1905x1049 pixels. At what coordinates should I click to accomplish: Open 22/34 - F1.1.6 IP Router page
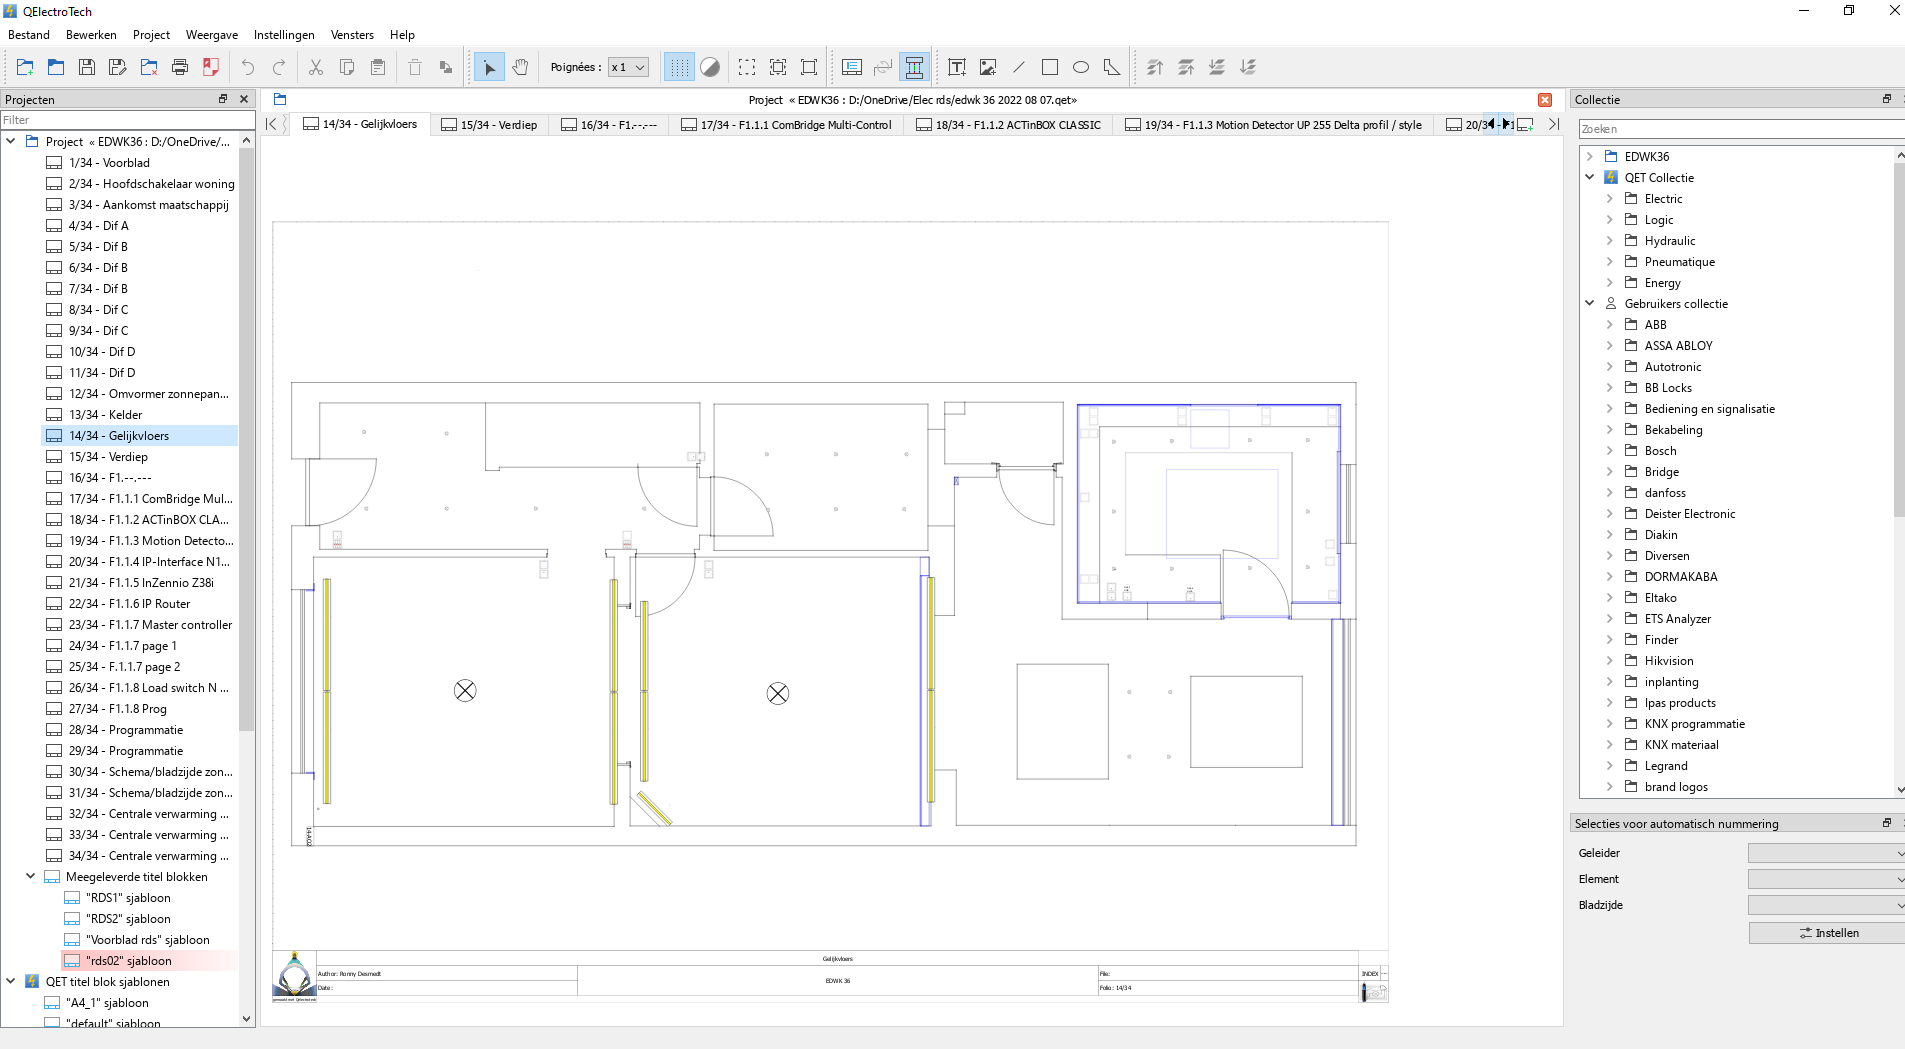click(129, 604)
